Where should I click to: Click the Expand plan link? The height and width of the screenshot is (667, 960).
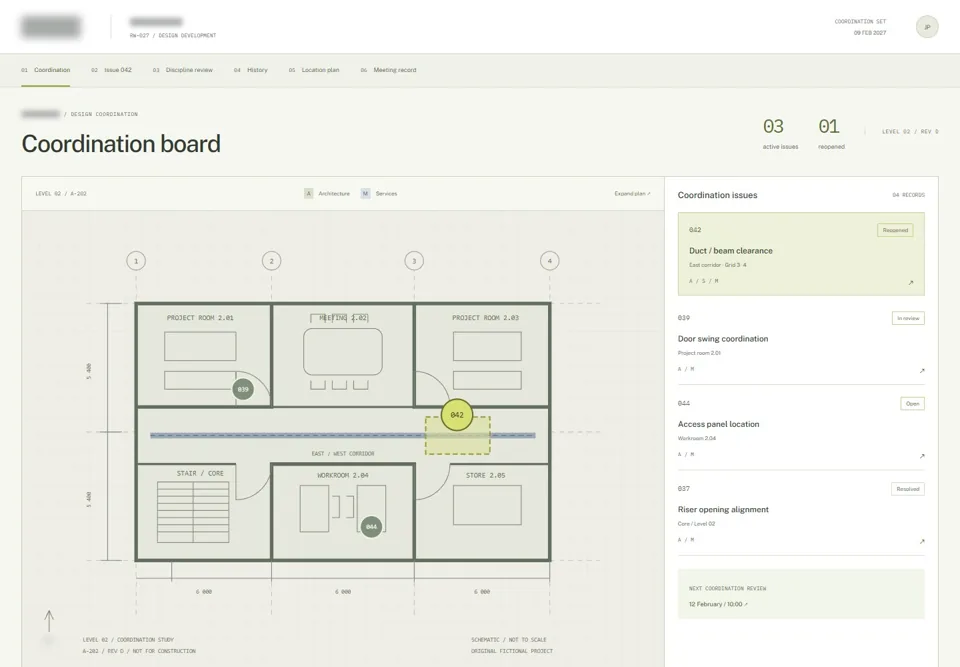point(632,194)
